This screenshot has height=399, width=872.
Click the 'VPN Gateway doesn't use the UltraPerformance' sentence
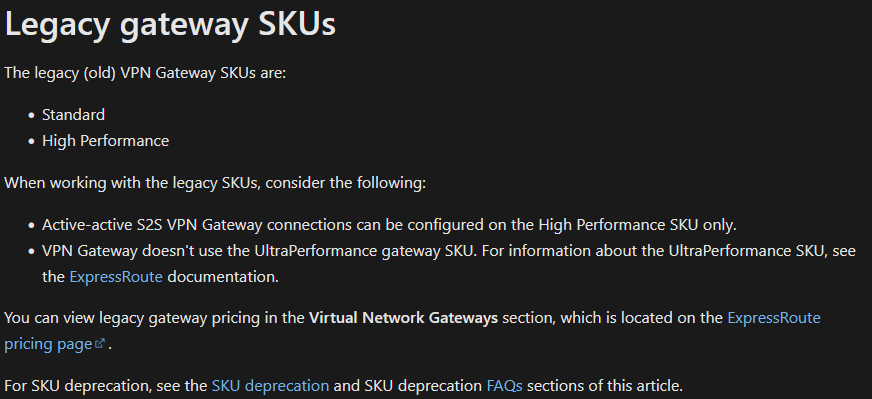(259, 251)
